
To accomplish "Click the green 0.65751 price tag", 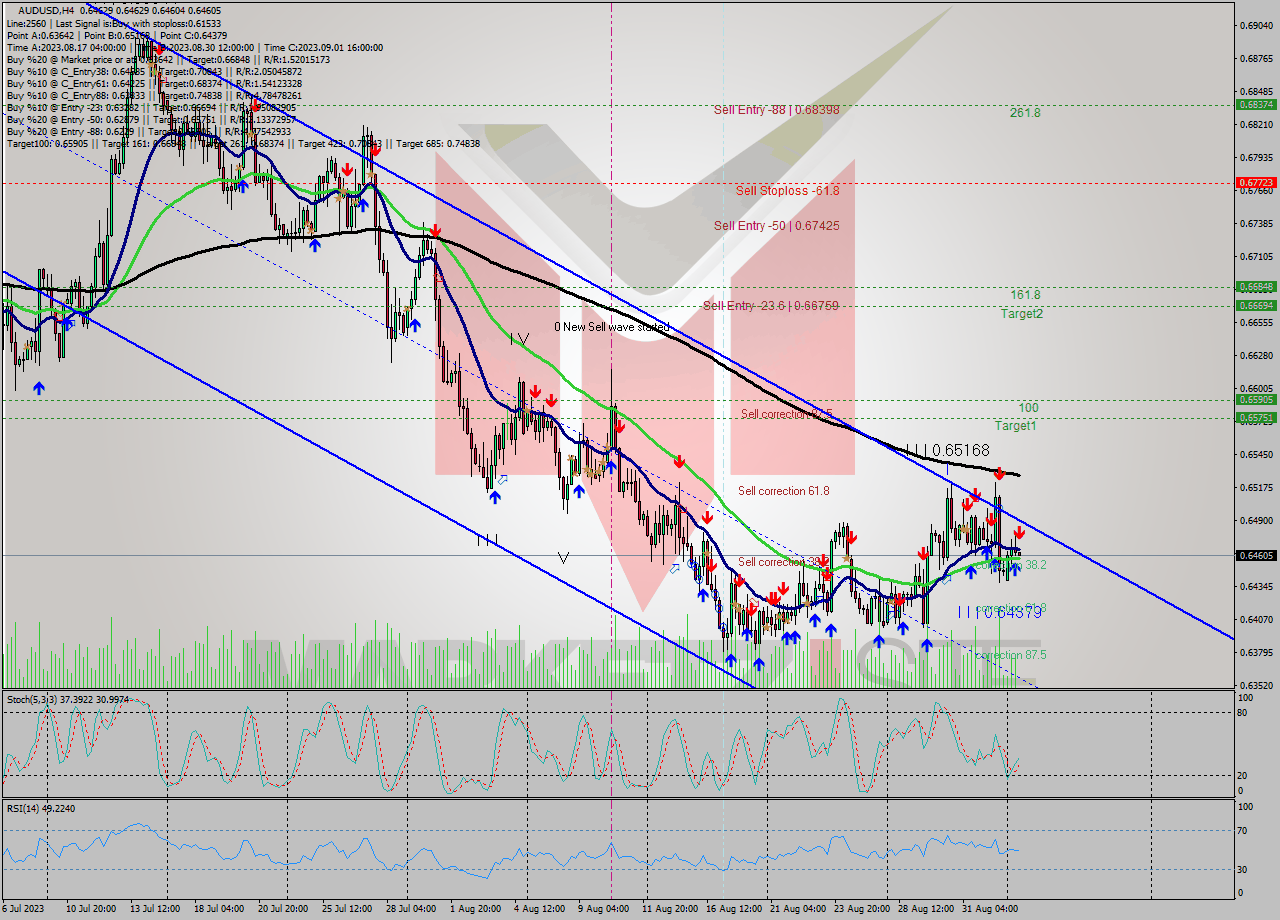I will [1255, 418].
